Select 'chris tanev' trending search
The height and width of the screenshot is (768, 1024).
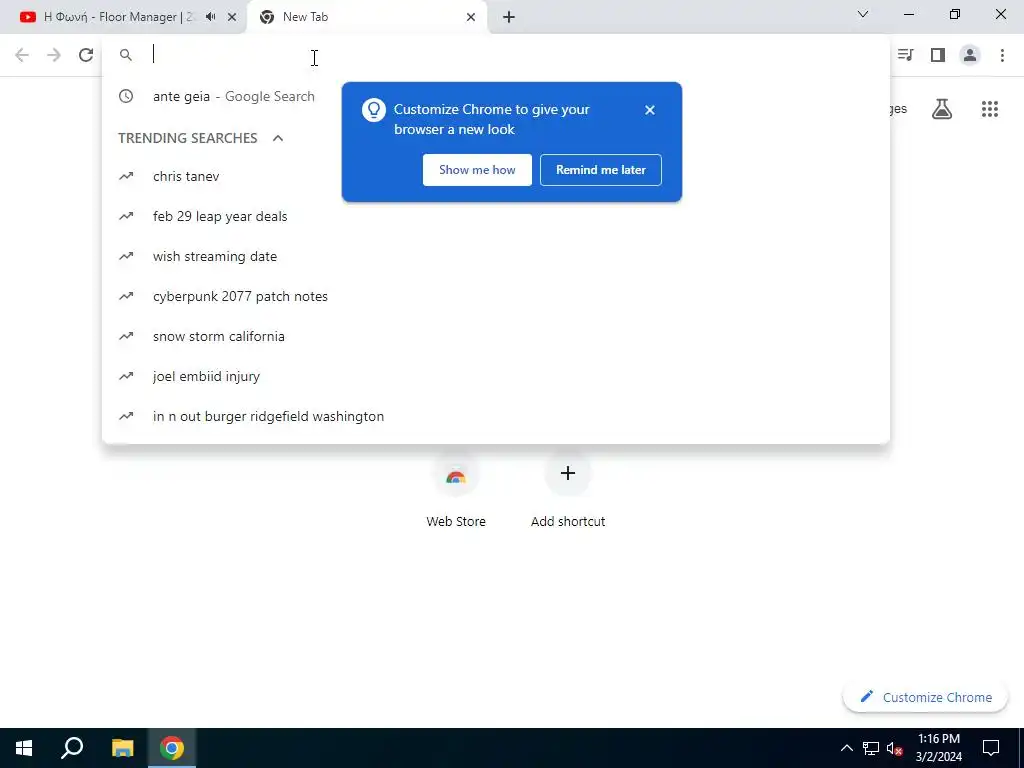pyautogui.click(x=495, y=176)
